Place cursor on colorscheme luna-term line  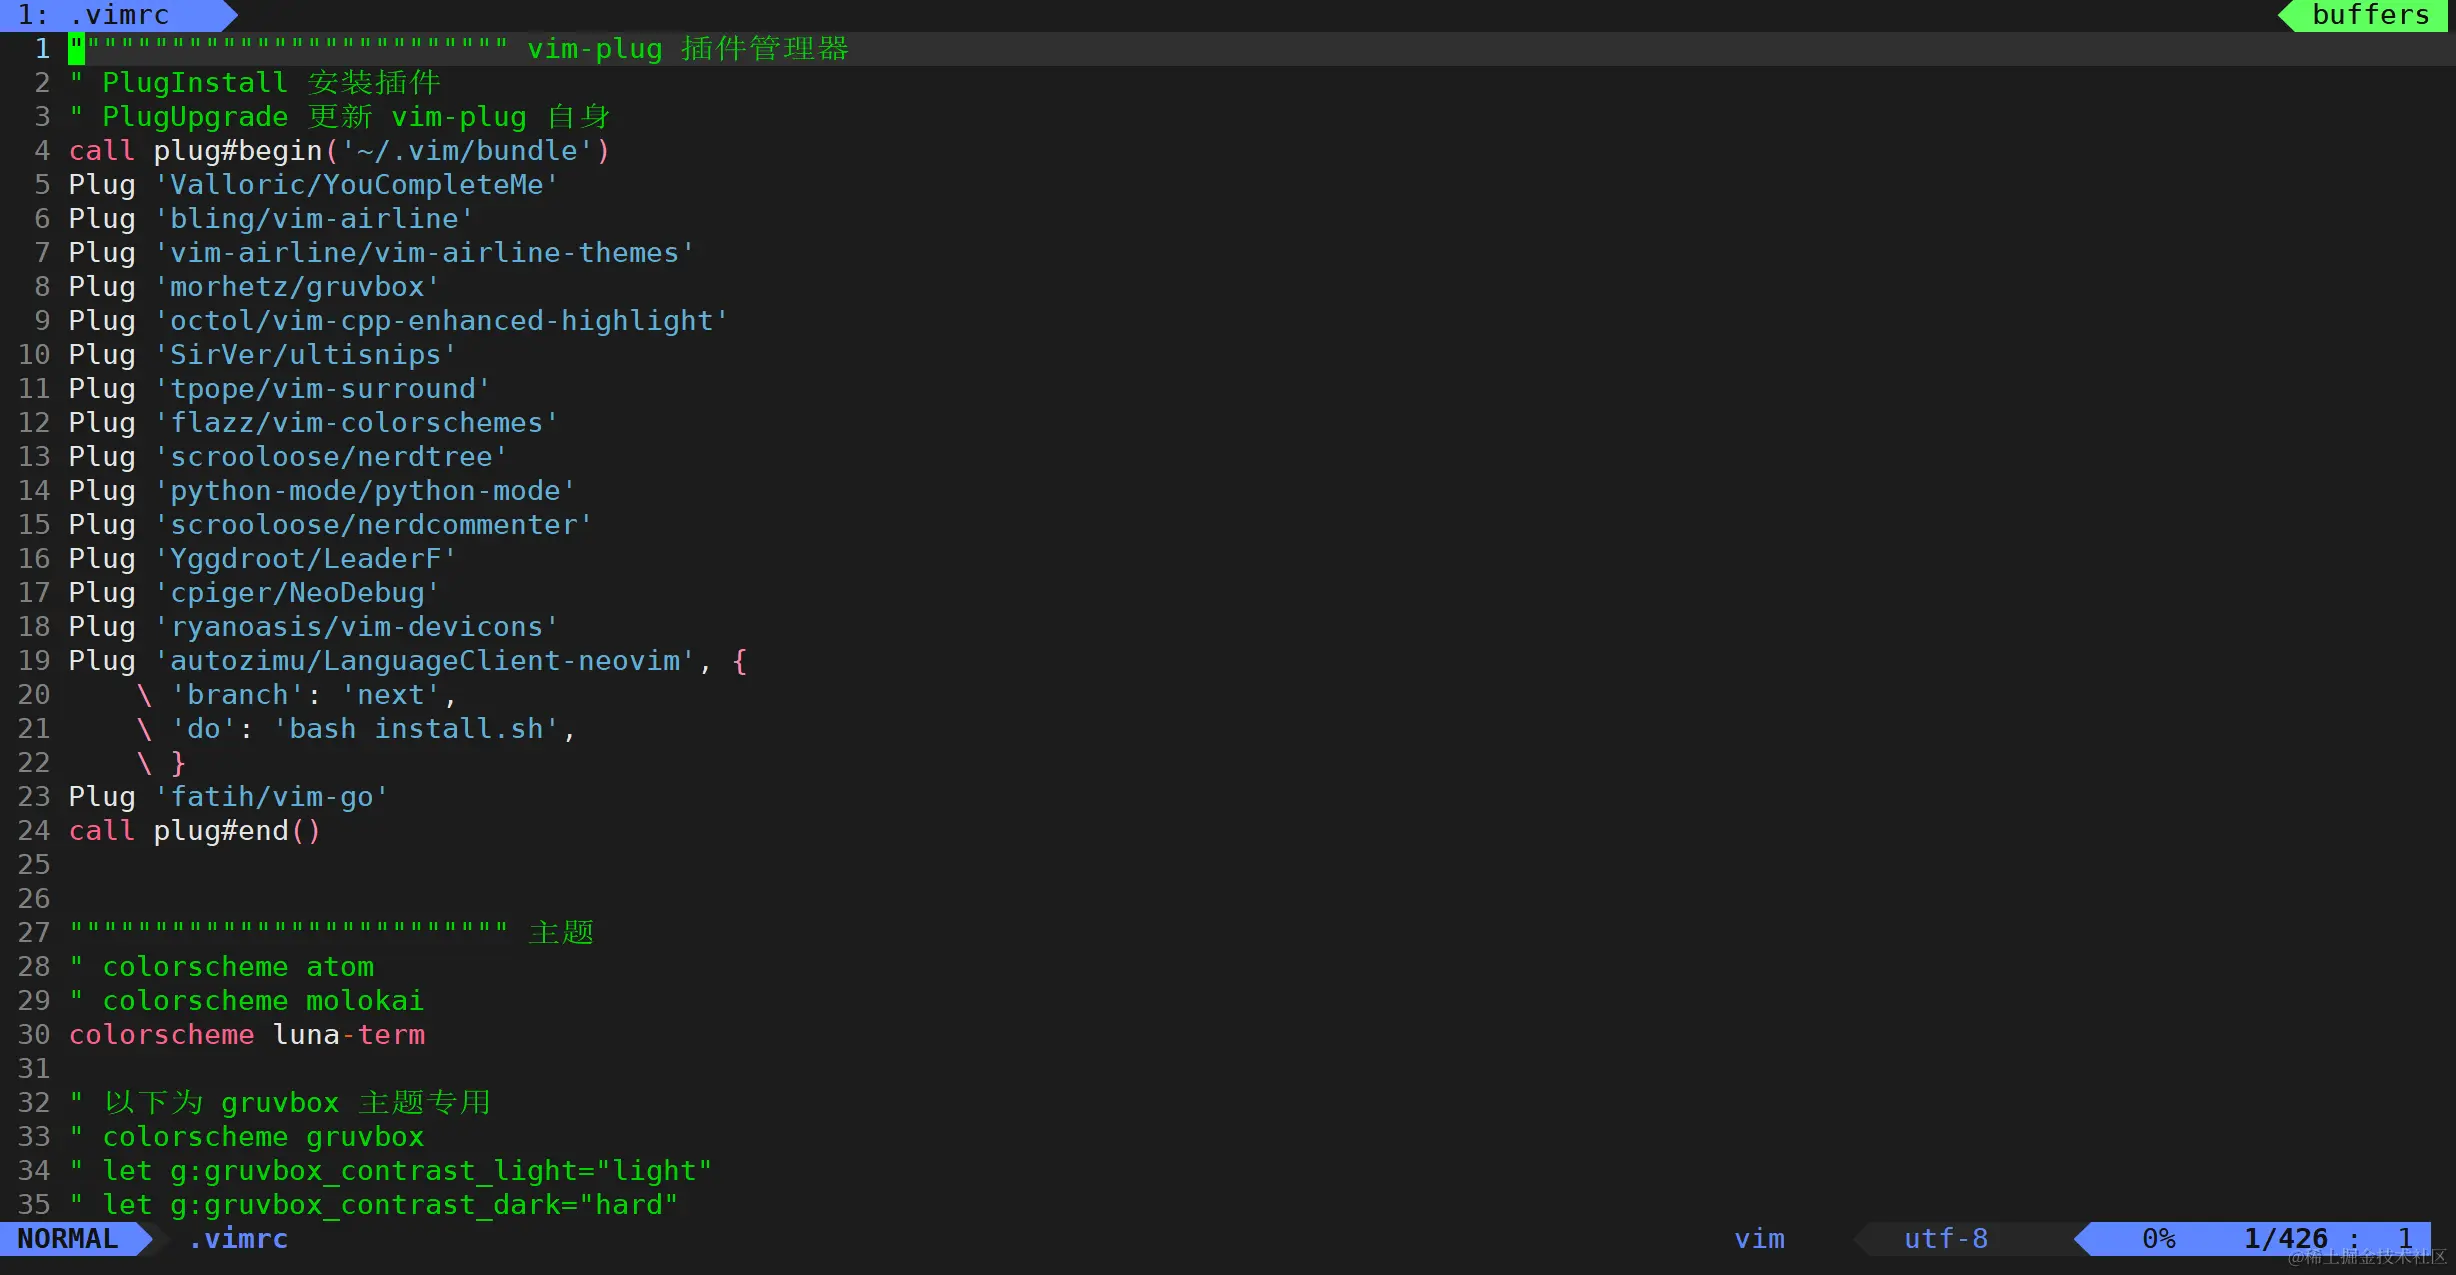tap(246, 1035)
